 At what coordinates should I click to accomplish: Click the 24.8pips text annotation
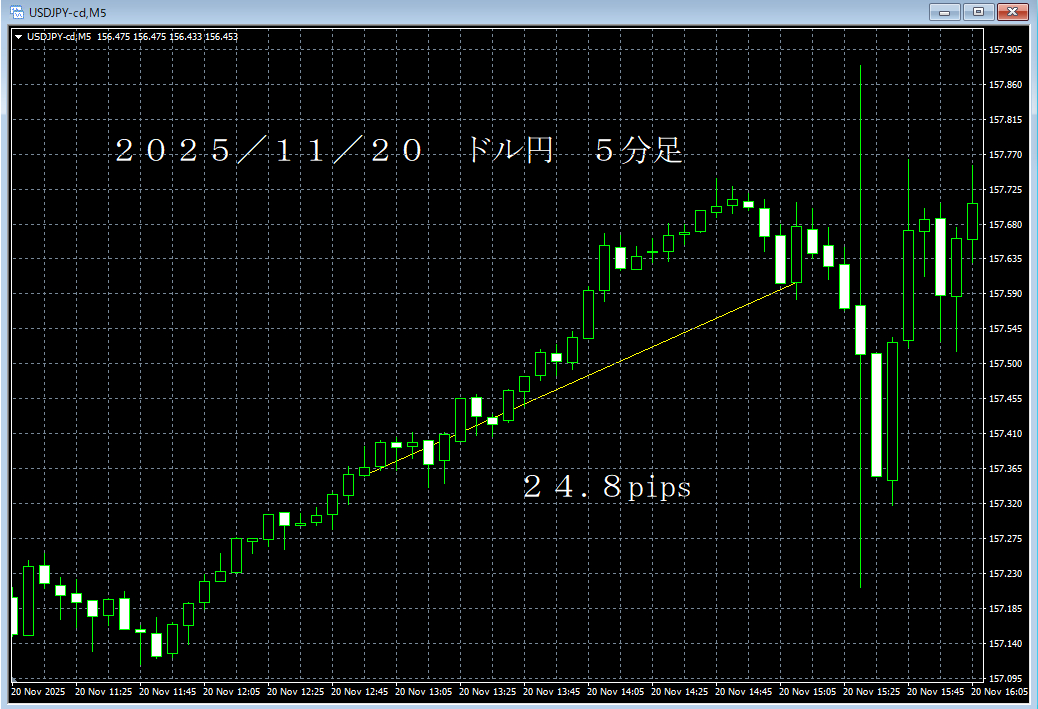pos(608,488)
